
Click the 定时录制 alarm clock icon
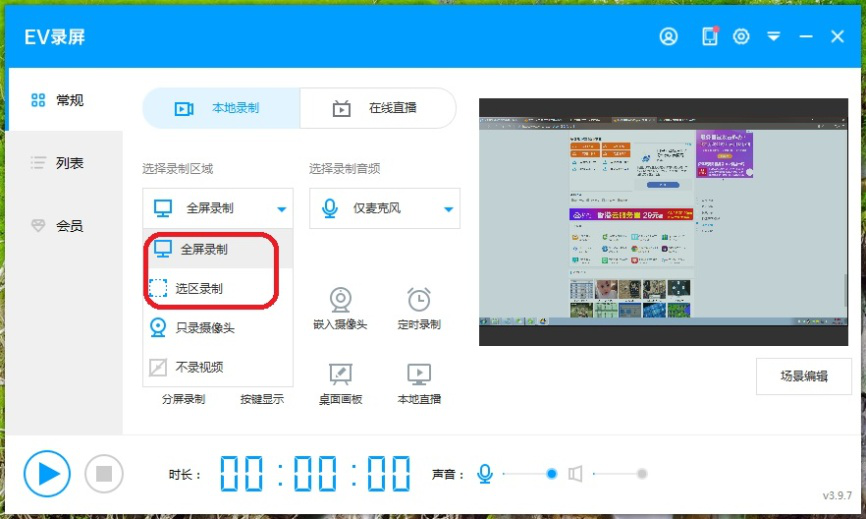click(x=419, y=300)
